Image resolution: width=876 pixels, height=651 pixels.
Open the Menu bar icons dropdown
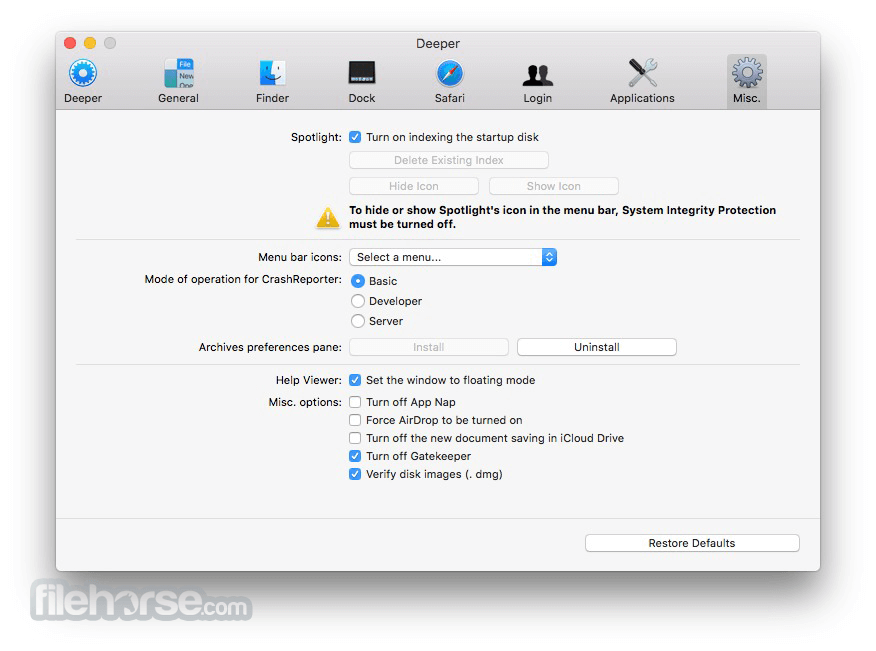point(453,257)
